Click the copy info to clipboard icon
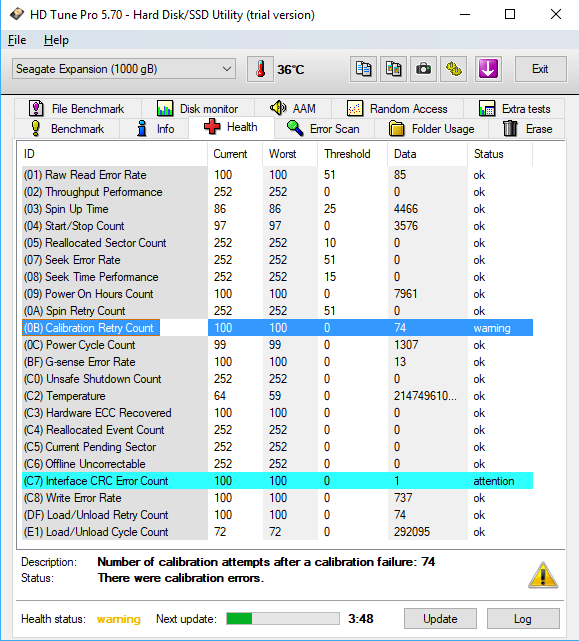The width and height of the screenshot is (579, 641). (363, 69)
